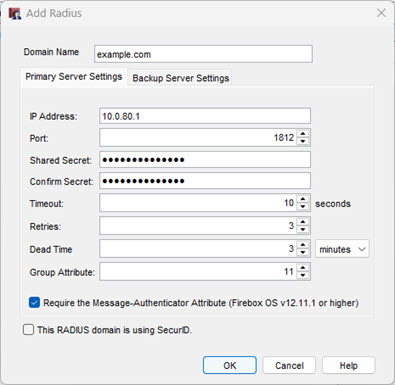Open the Dead Time minutes unit dropdown
Image resolution: width=395 pixels, height=385 pixels.
[342, 249]
